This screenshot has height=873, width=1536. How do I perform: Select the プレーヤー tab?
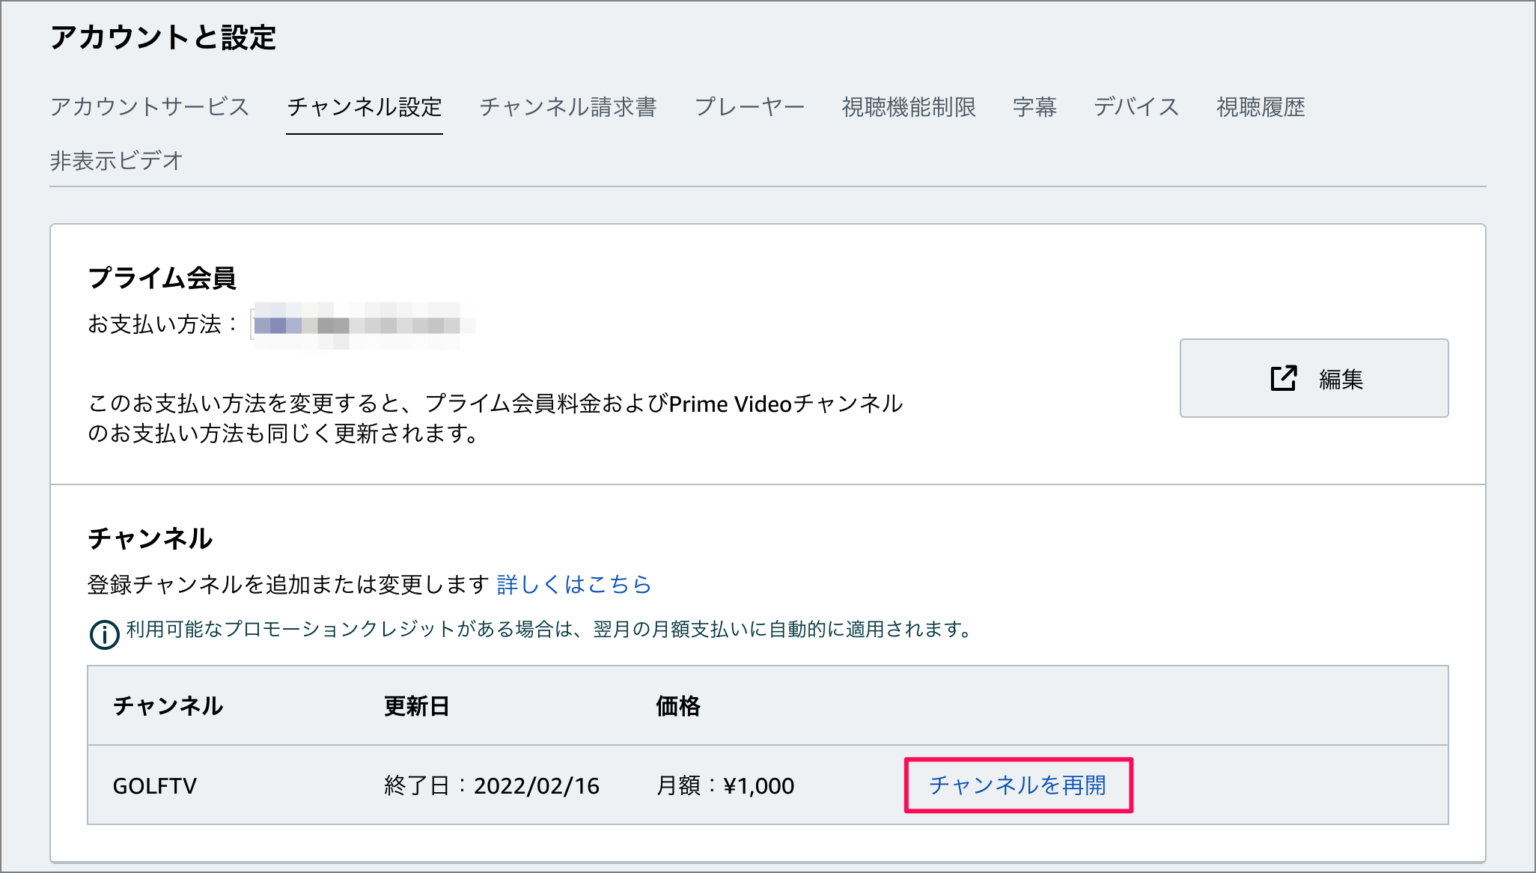(749, 107)
